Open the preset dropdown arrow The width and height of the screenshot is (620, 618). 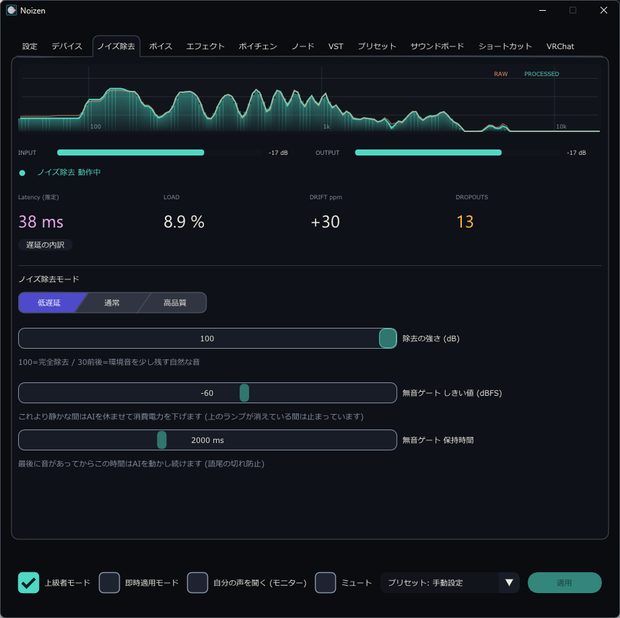coord(509,582)
